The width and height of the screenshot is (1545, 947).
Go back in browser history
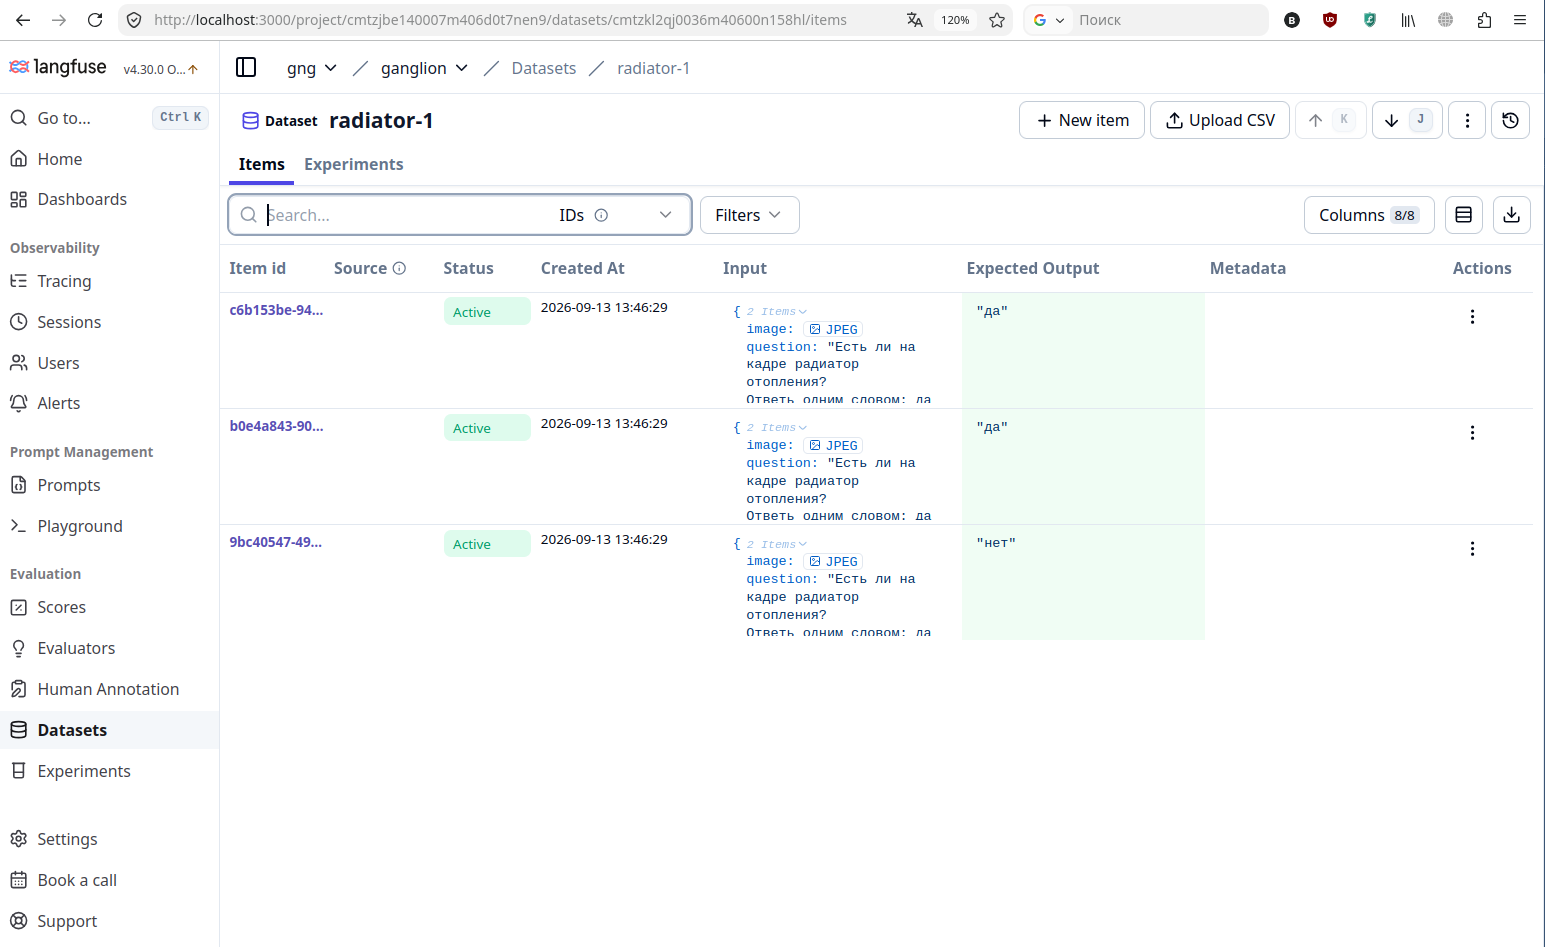23,20
